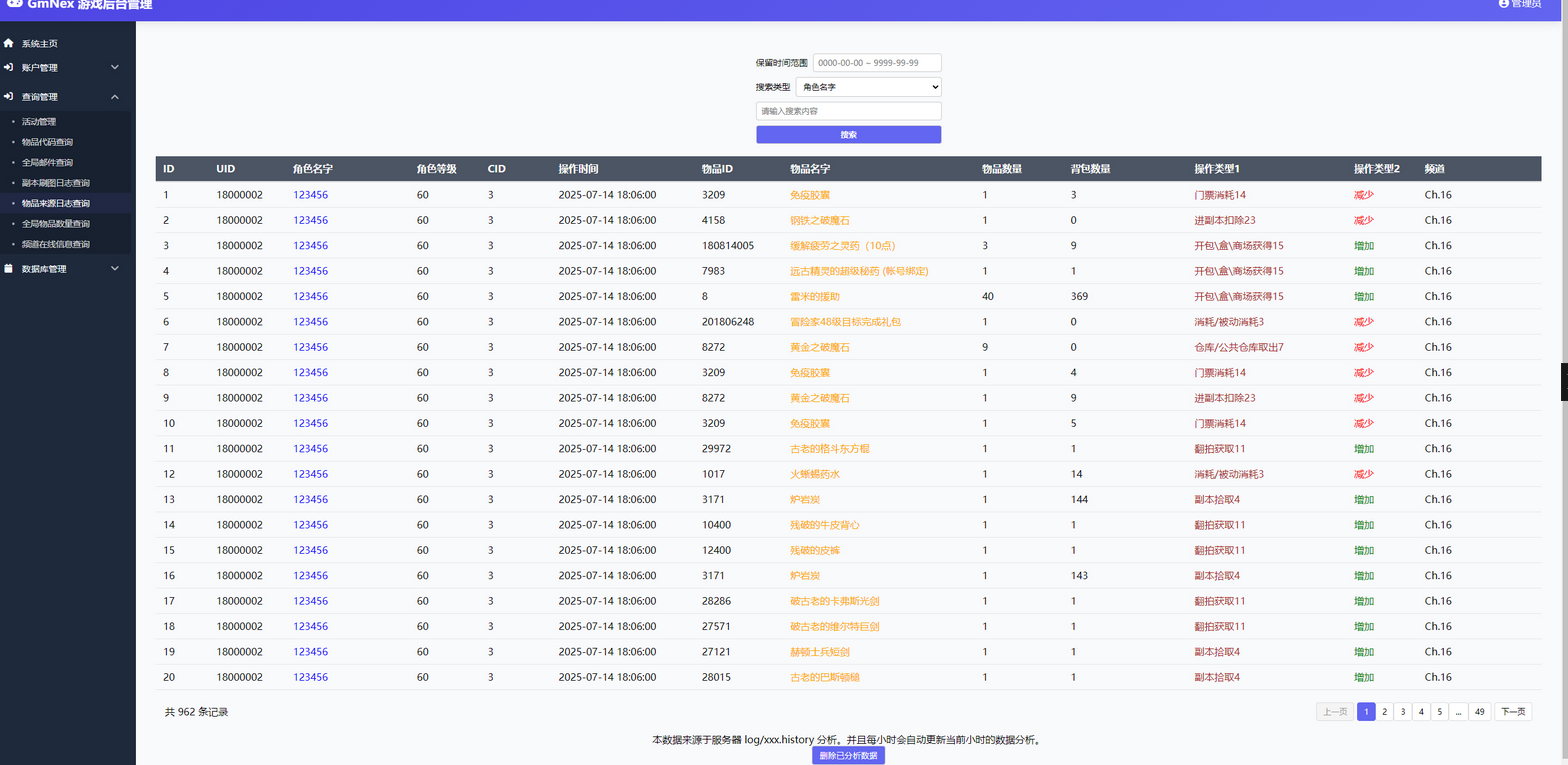1568x765 pixels.
Task: Open 频道在线信息查询 menu item
Action: point(55,244)
